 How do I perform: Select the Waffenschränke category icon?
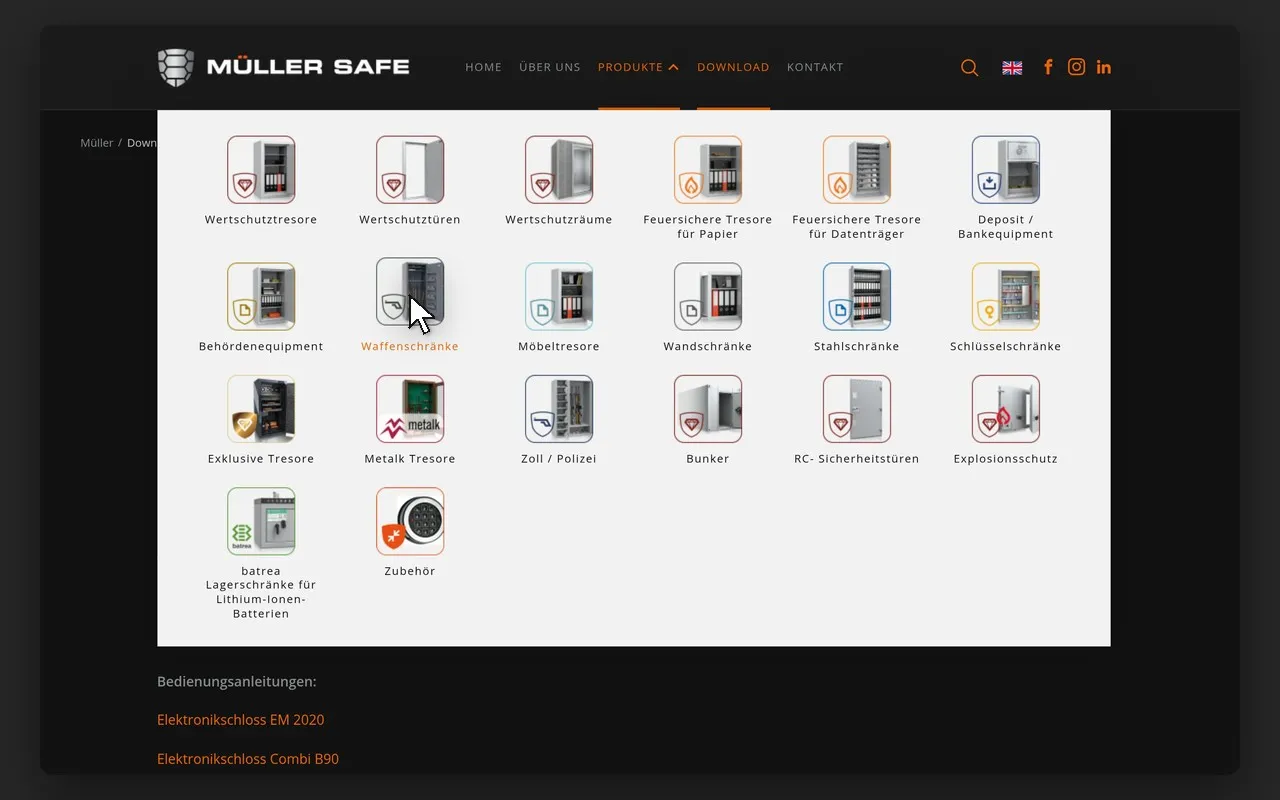click(410, 292)
